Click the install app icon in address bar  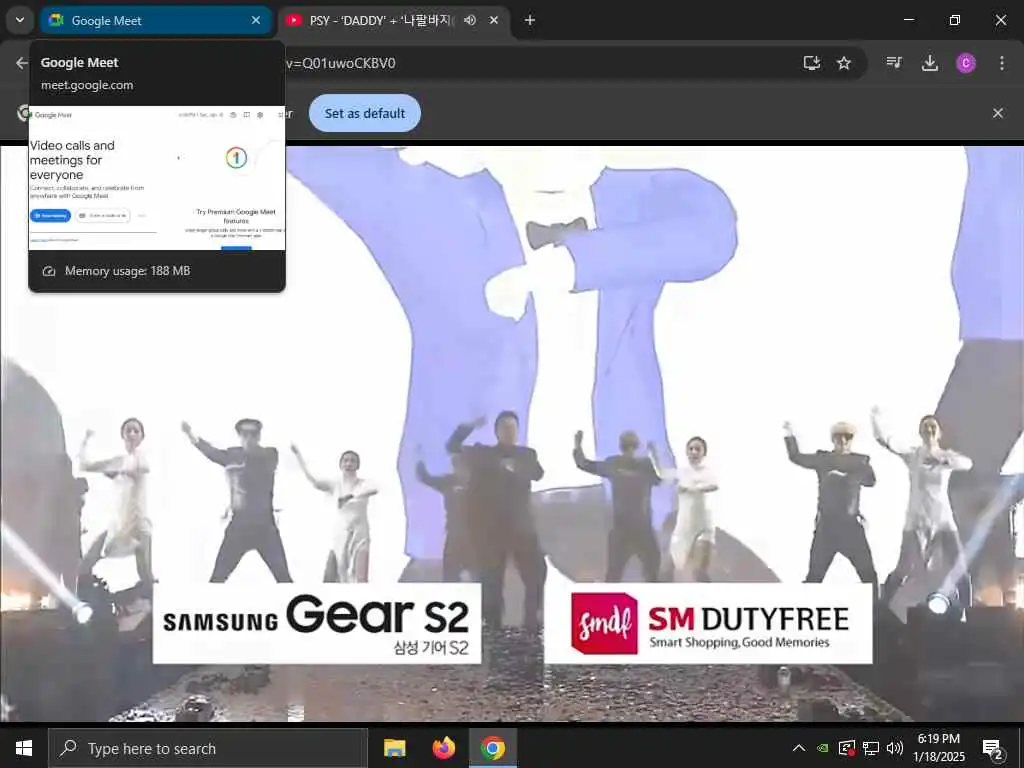812,63
